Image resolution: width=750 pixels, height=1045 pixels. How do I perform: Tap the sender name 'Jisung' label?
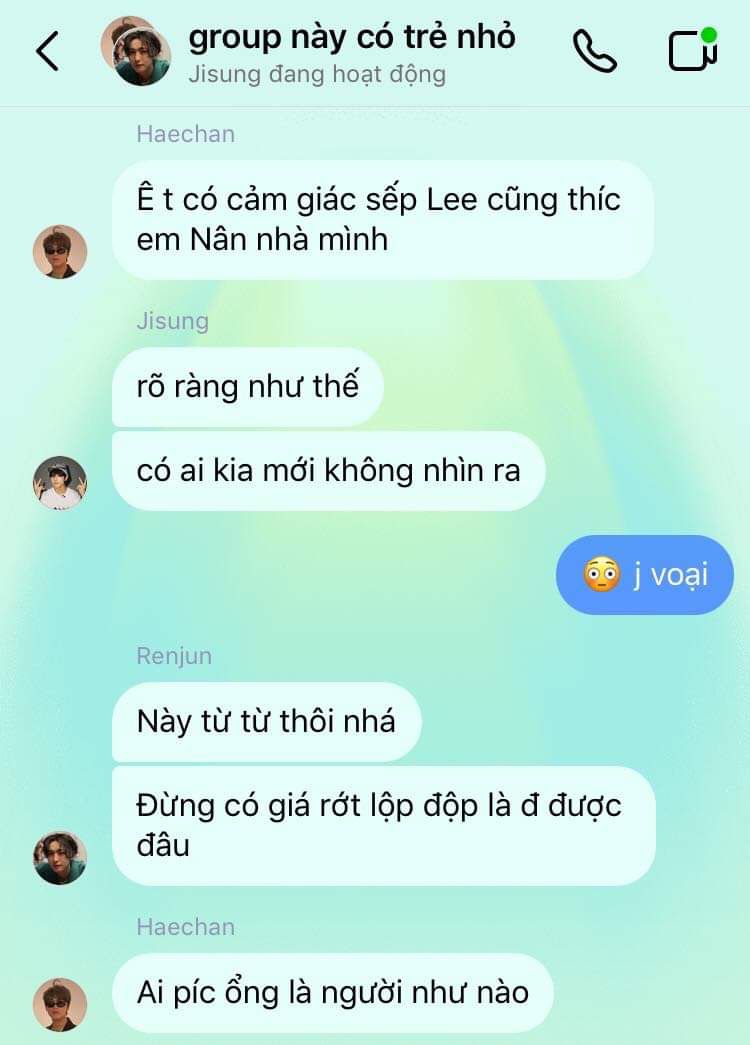coord(173,321)
